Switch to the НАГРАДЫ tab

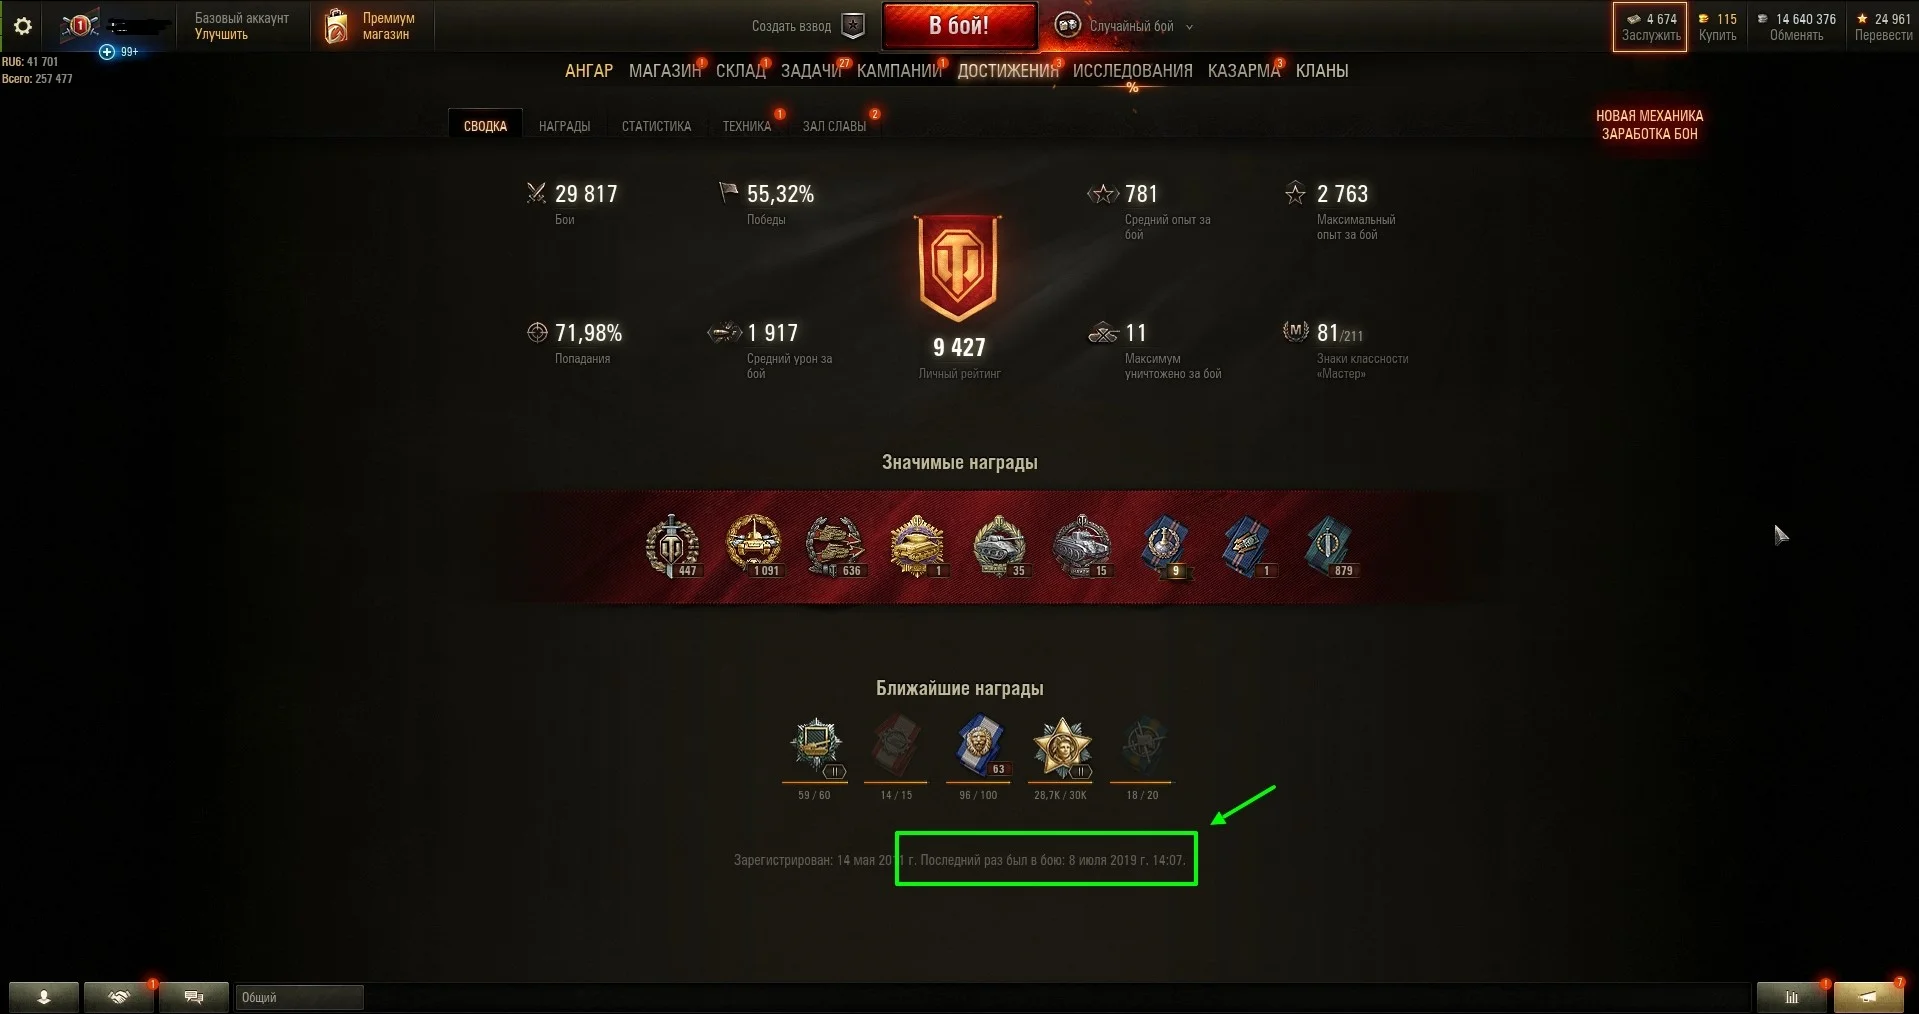pos(564,126)
